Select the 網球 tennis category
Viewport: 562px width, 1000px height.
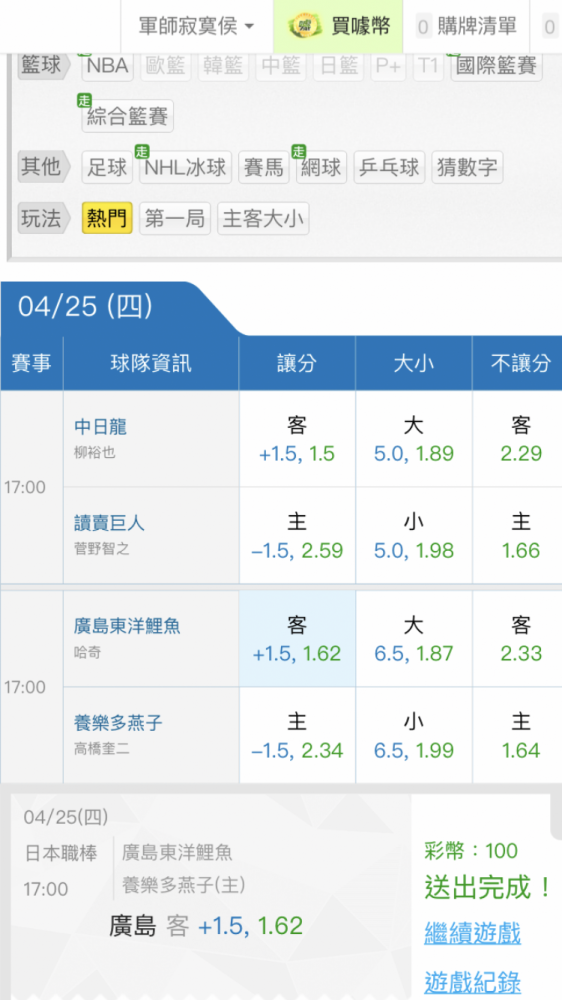coord(322,167)
